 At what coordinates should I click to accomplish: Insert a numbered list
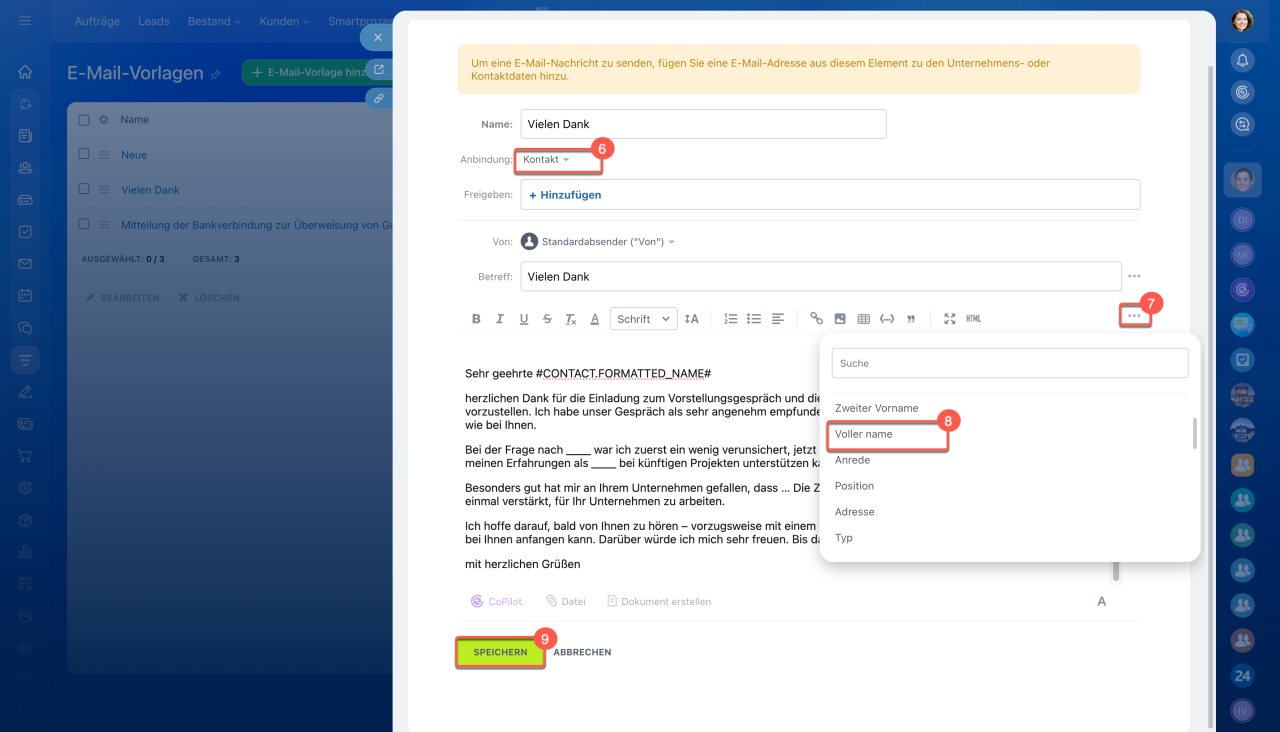click(x=731, y=319)
